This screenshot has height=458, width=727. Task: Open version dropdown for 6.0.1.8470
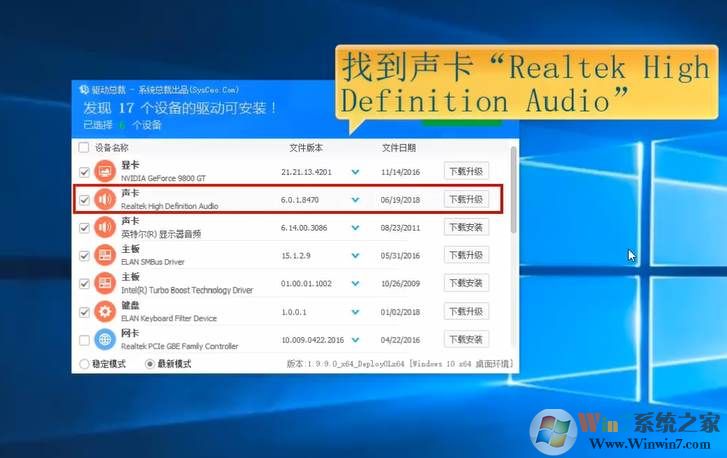355,200
